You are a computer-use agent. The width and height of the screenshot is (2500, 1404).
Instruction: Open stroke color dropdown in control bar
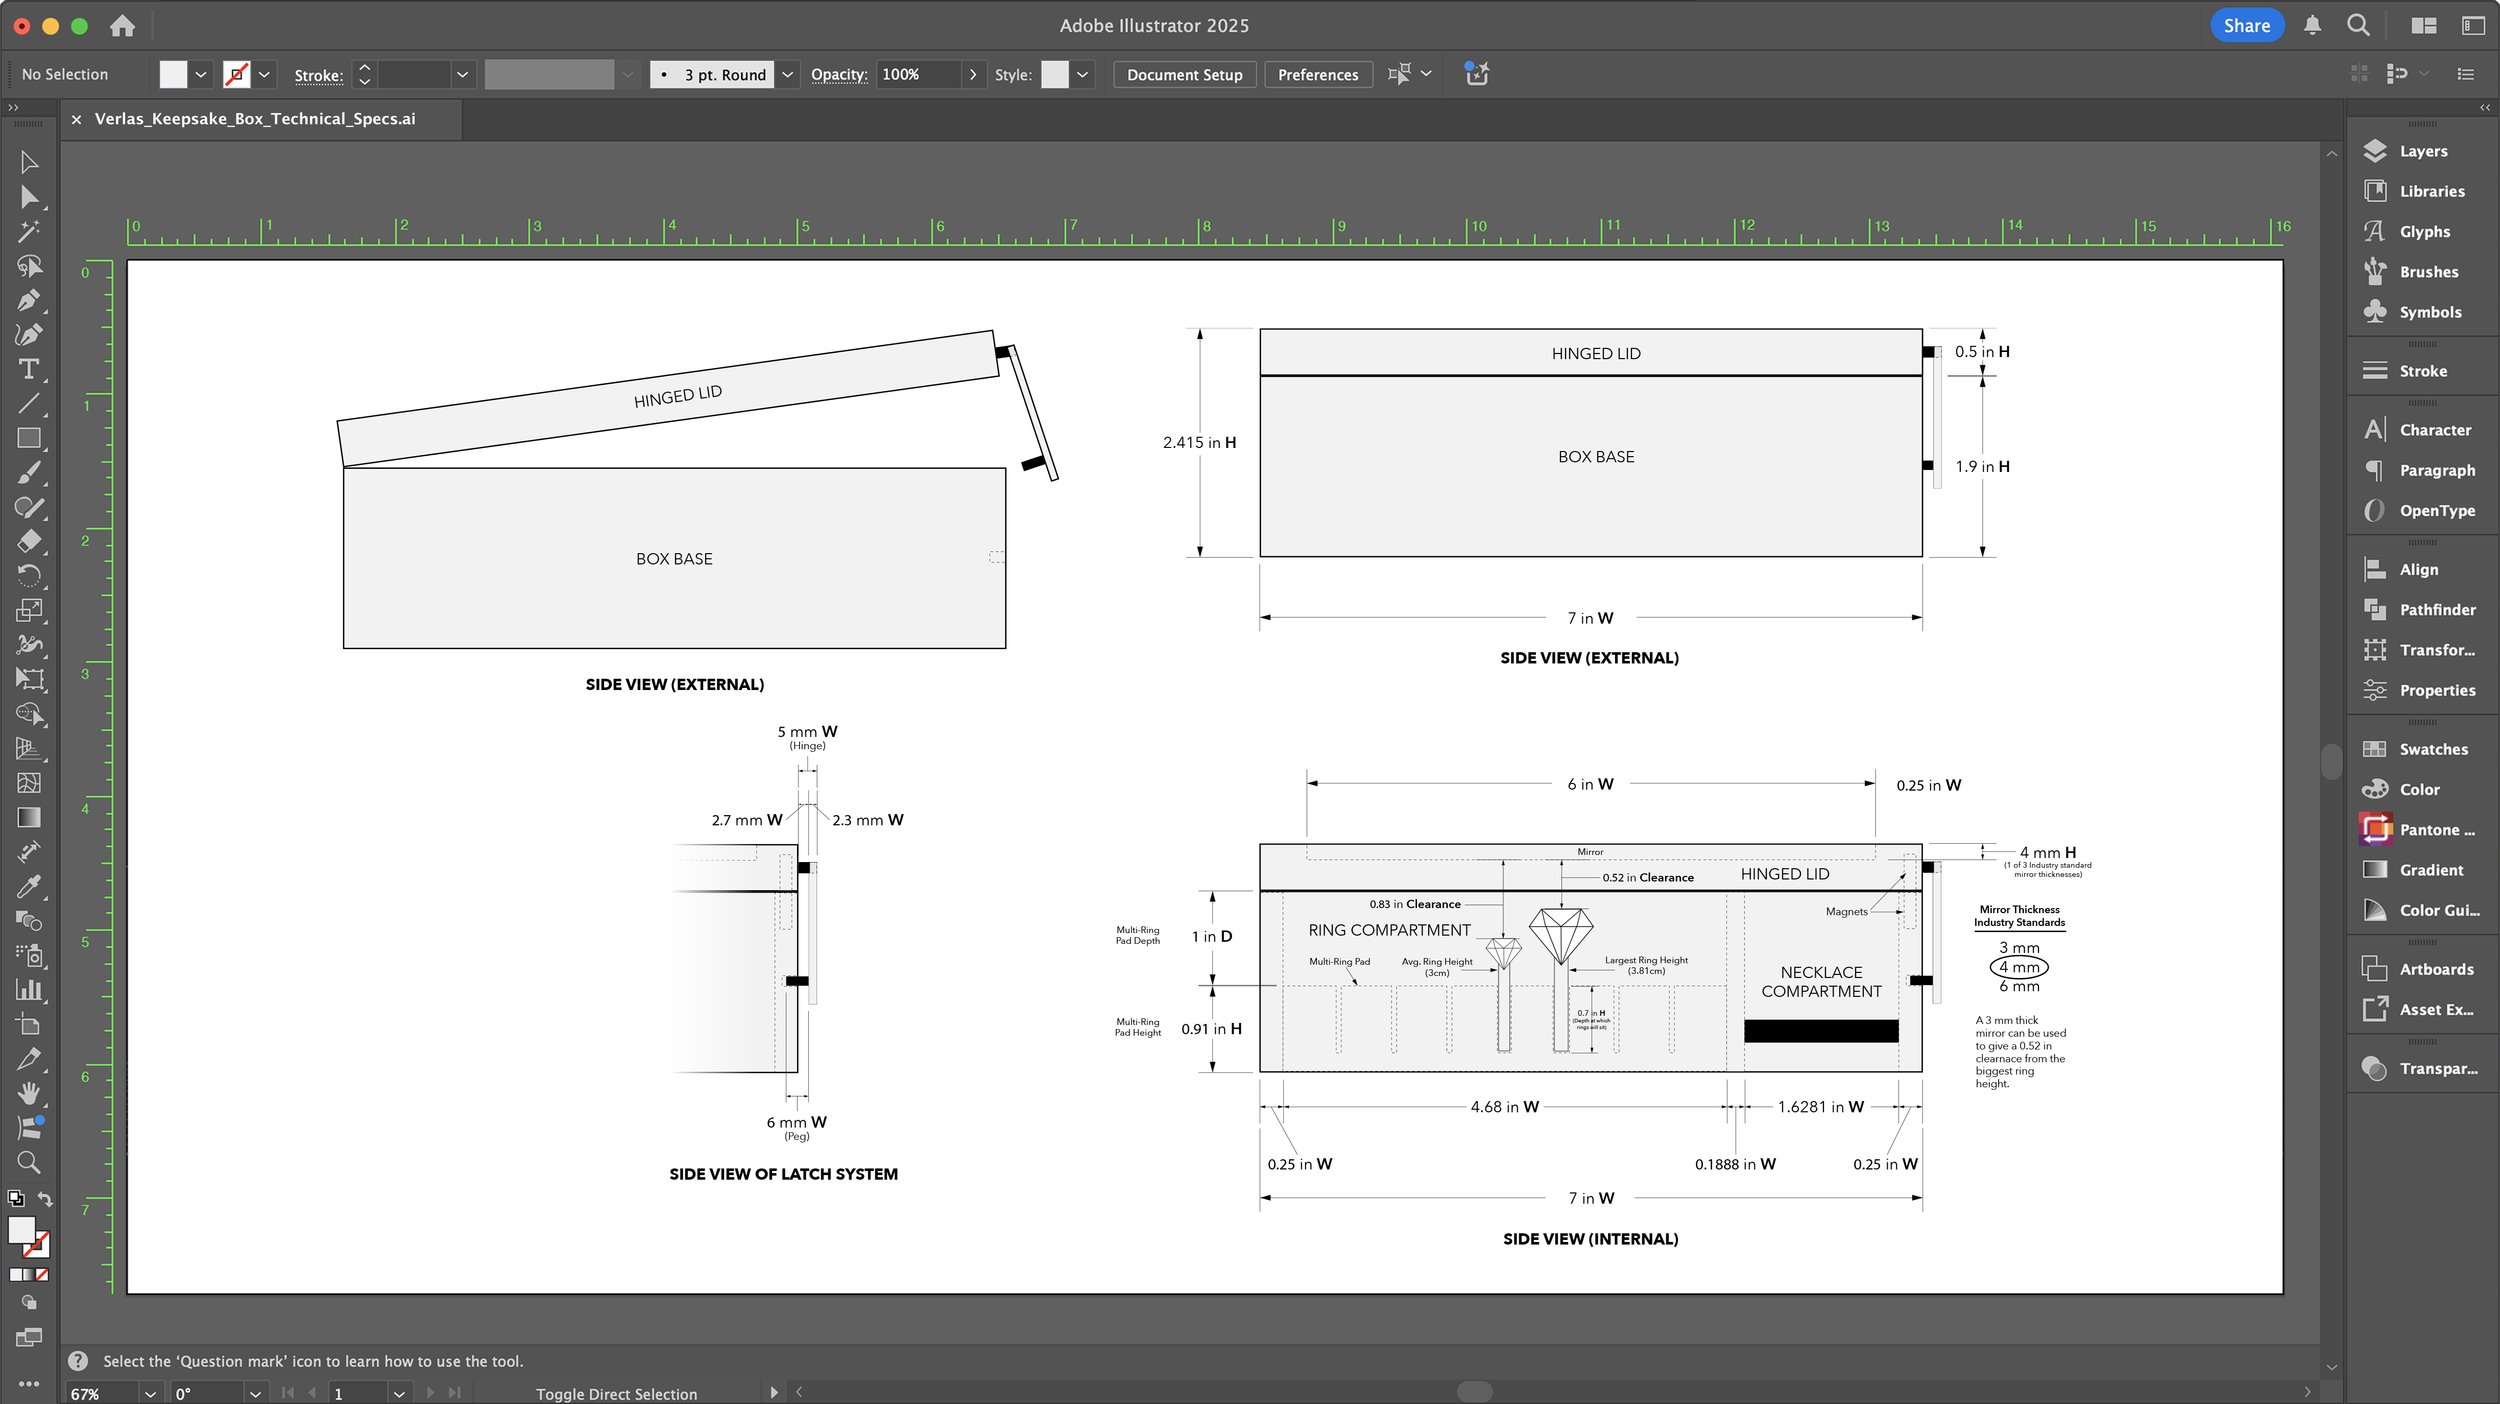pos(264,74)
